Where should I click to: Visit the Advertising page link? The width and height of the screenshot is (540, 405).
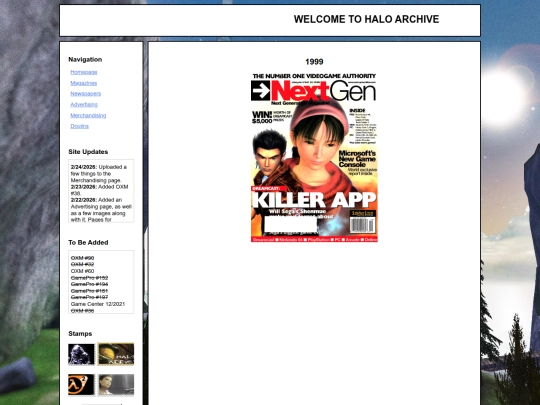tap(84, 104)
